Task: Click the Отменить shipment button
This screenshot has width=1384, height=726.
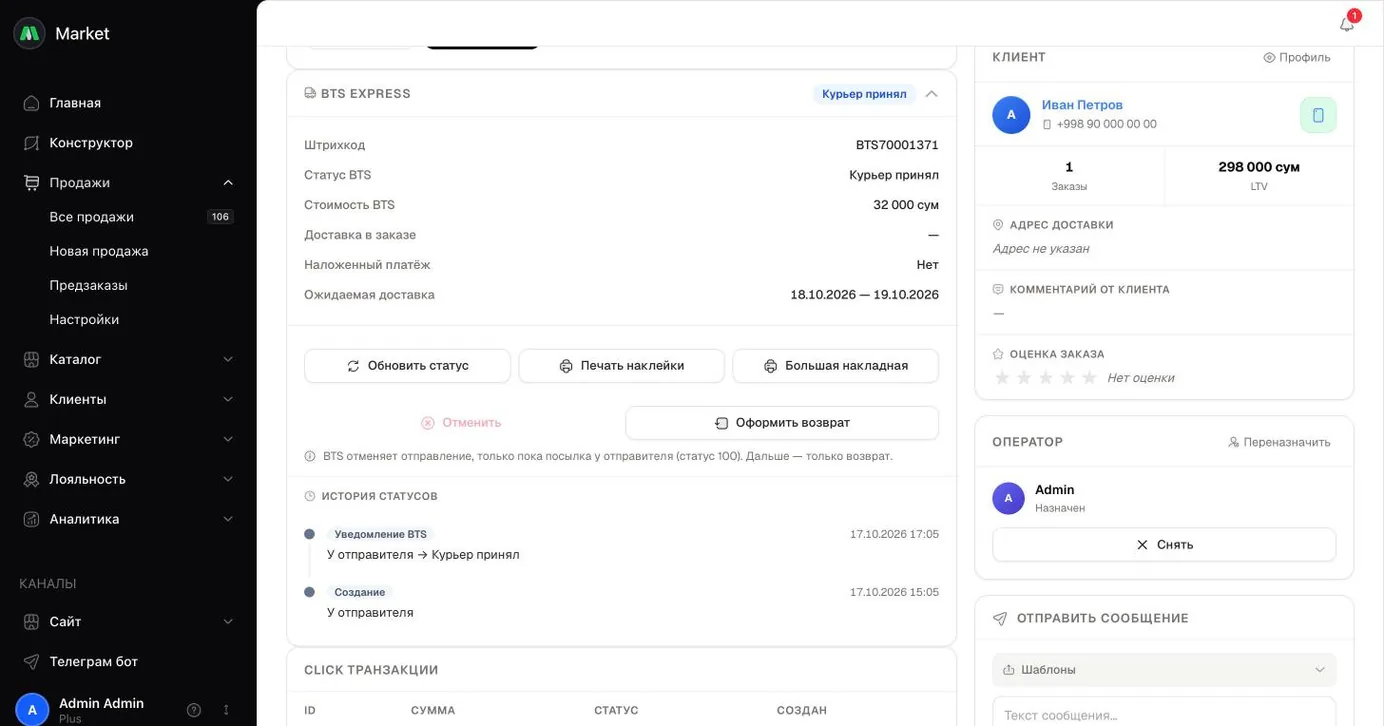Action: (461, 423)
